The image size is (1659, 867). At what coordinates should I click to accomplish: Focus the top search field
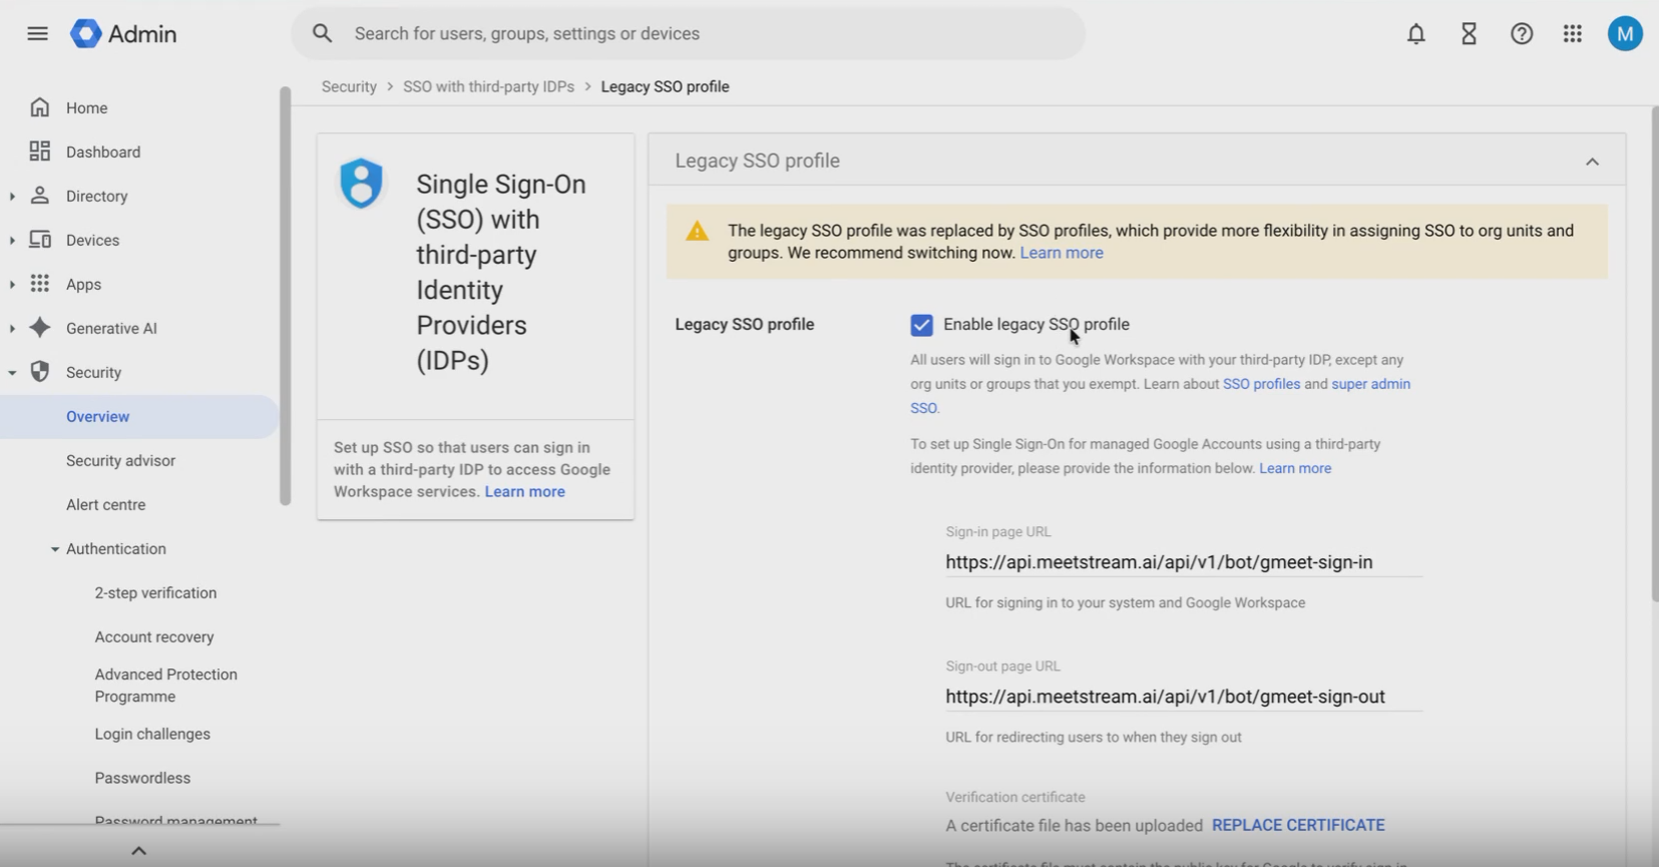pyautogui.click(x=688, y=33)
